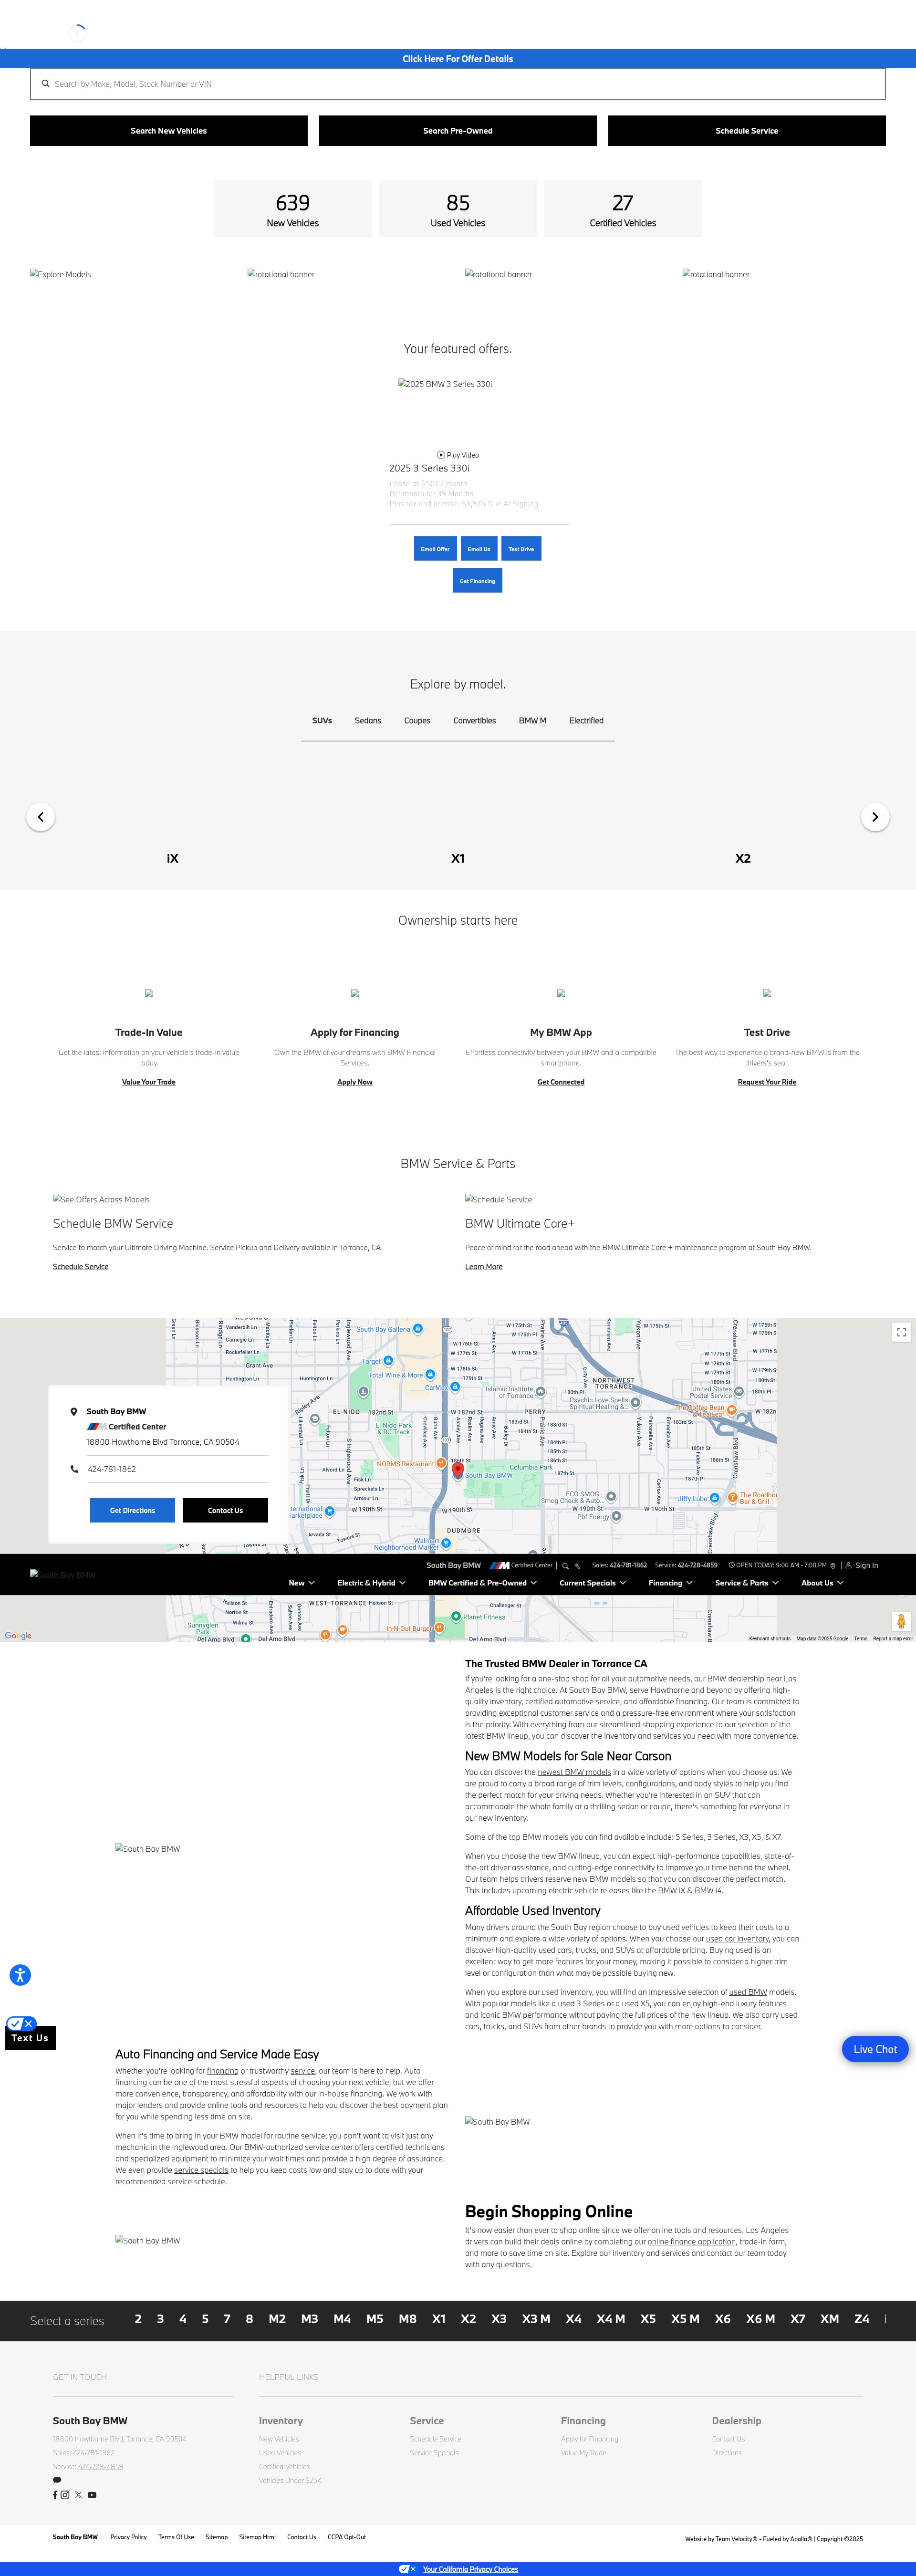Click the vehicle search input field
Image resolution: width=916 pixels, height=2576 pixels.
pyautogui.click(x=458, y=84)
